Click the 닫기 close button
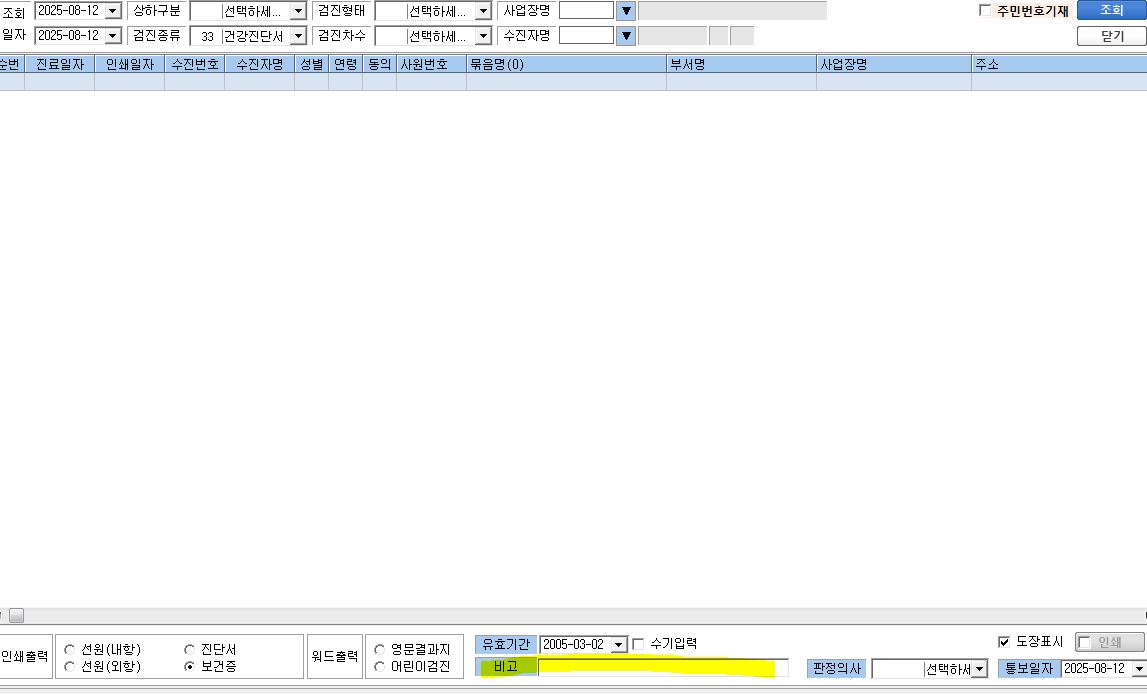 (x=1111, y=36)
